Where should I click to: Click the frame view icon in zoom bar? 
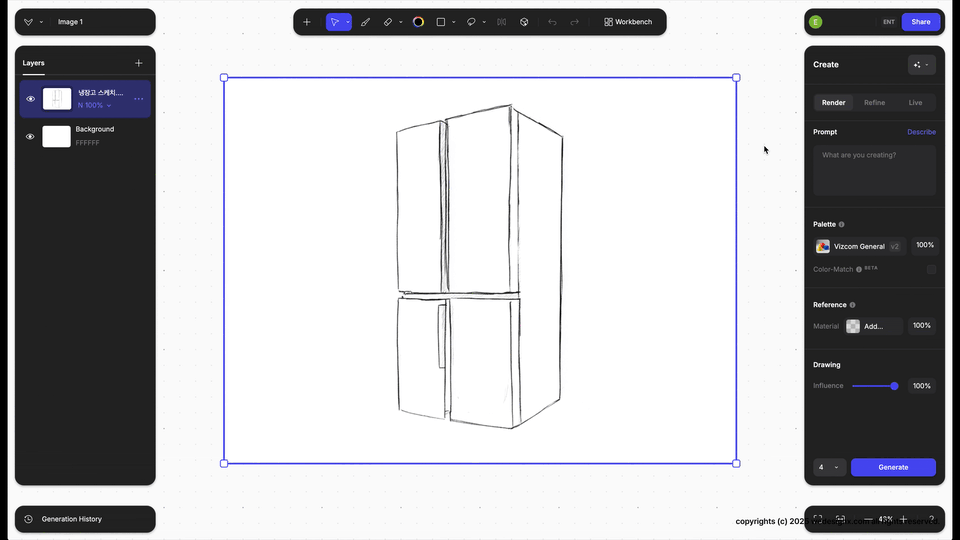click(x=841, y=519)
